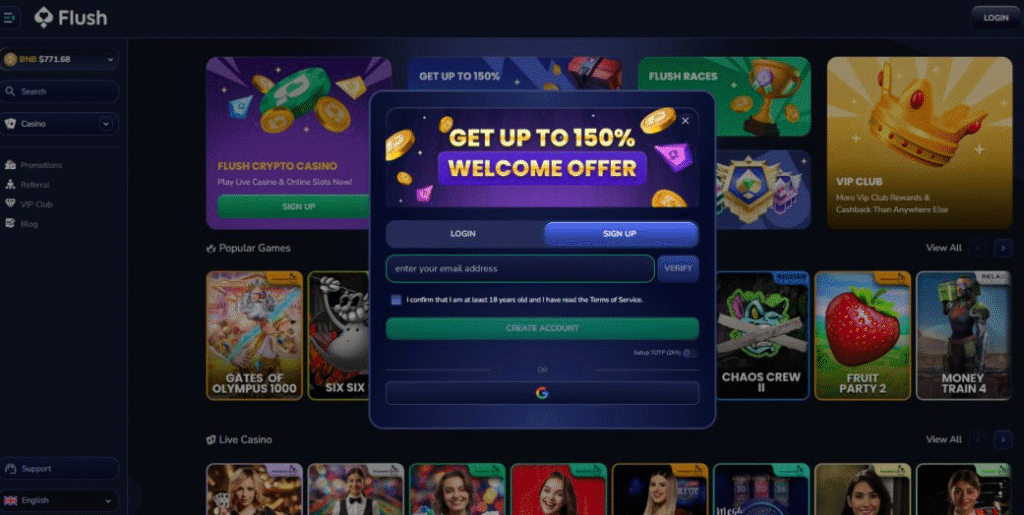Open the English language selector
This screenshot has height=515, width=1024.
pyautogui.click(x=59, y=501)
